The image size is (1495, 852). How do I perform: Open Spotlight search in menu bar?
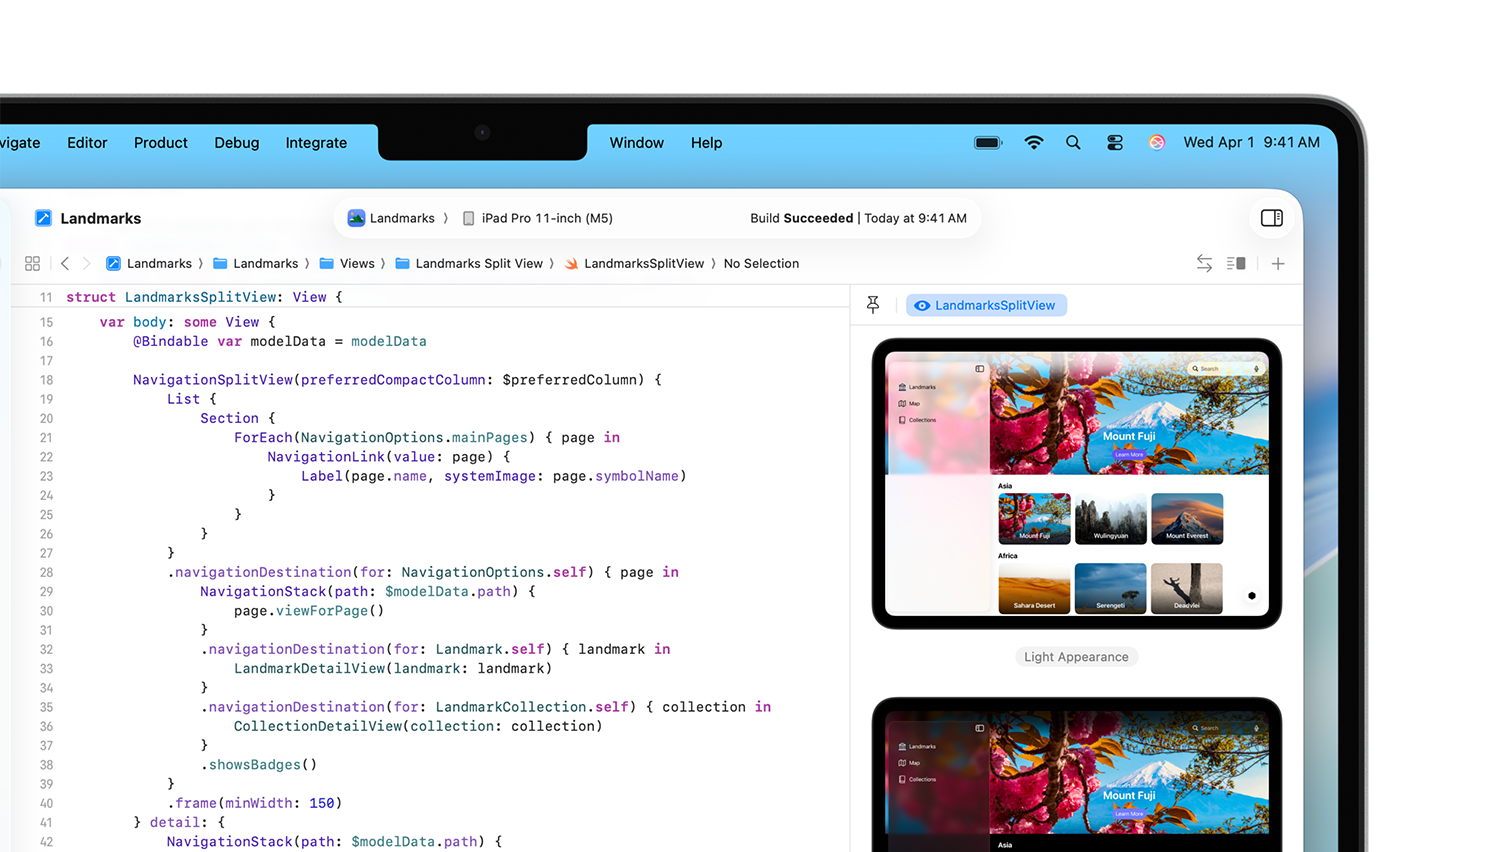[x=1073, y=143]
